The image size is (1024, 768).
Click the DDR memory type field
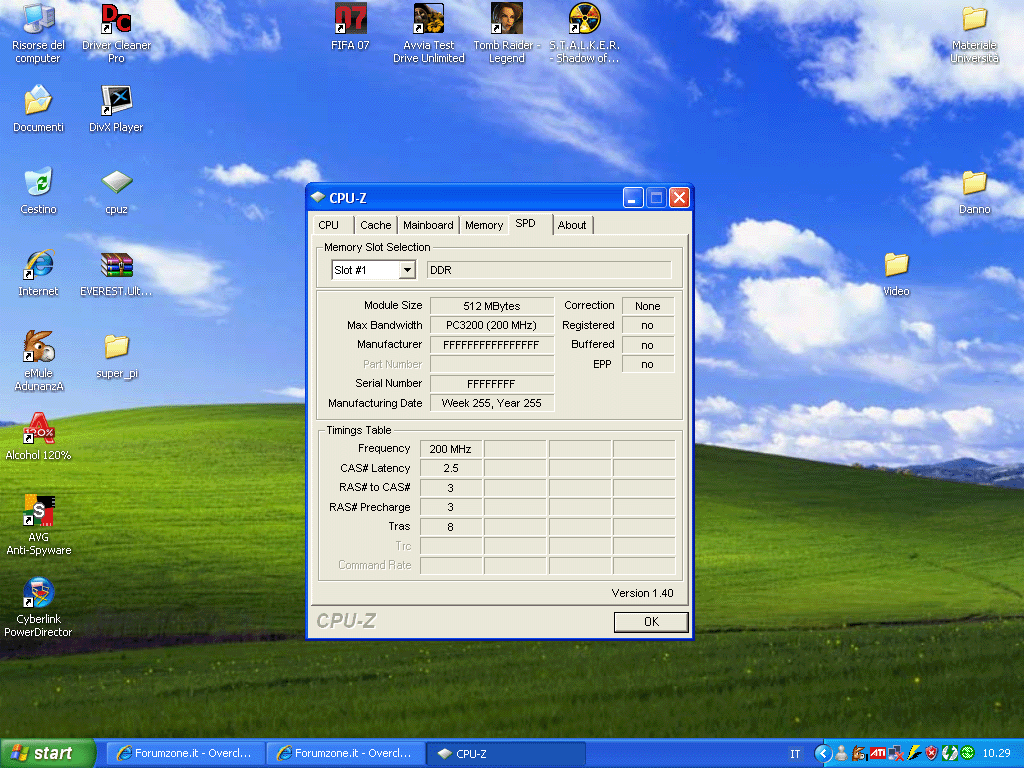[x=549, y=270]
